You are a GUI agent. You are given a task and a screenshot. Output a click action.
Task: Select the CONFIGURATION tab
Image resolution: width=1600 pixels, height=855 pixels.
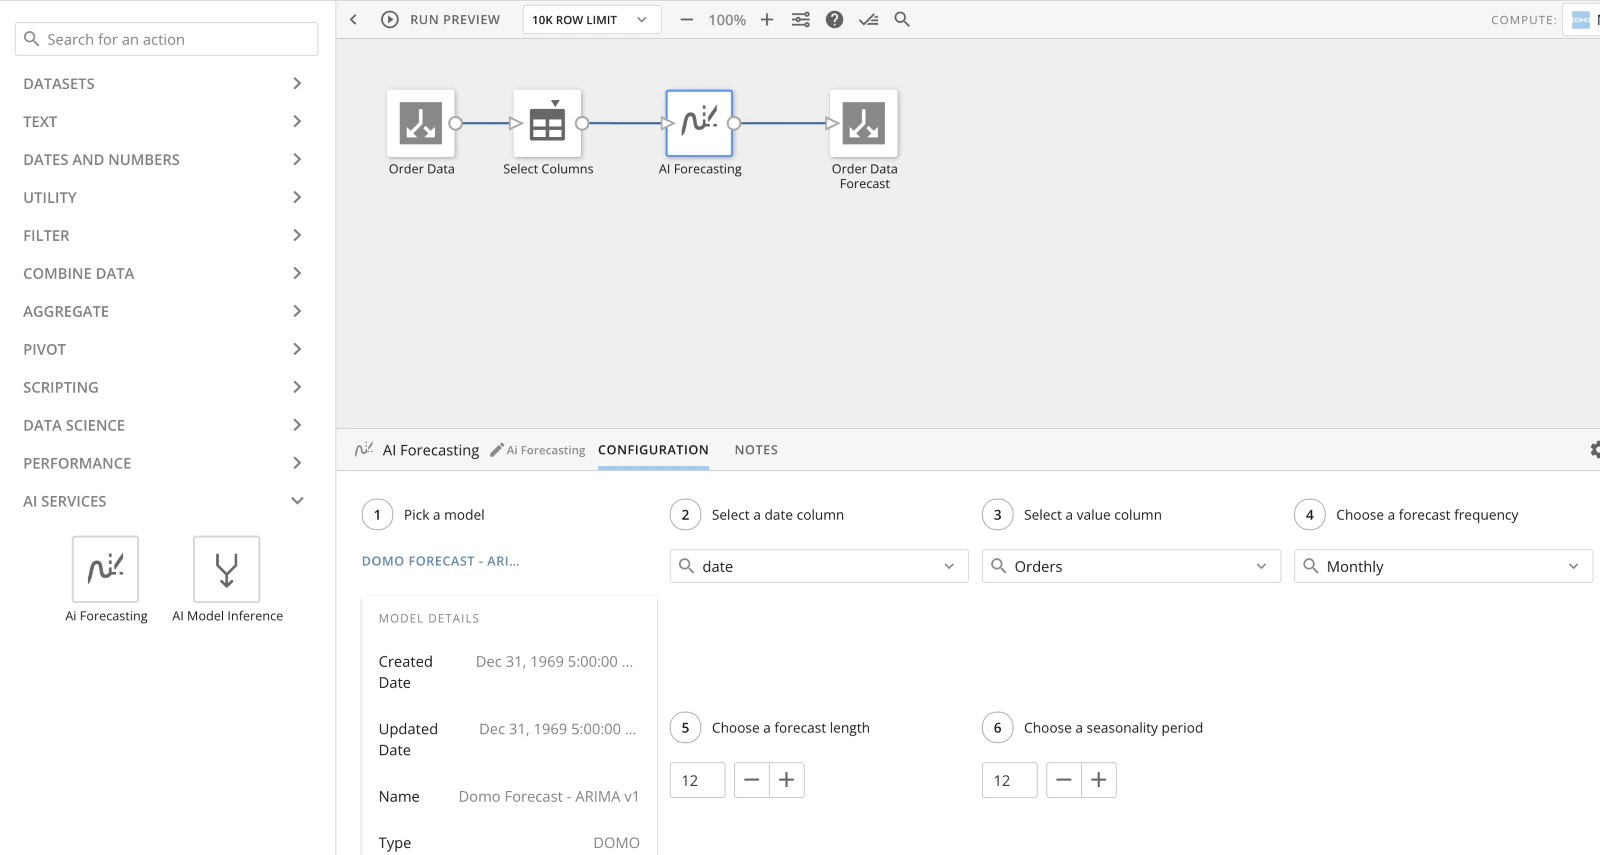coord(653,450)
